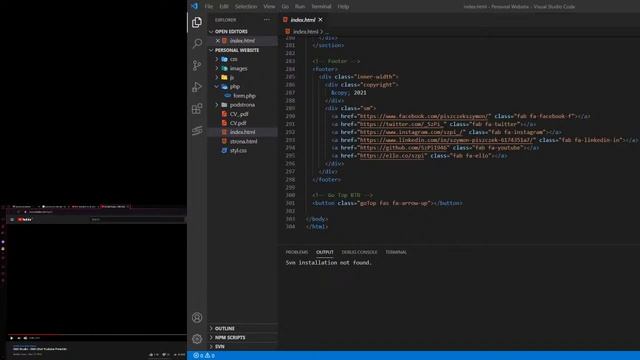Image resolution: width=640 pixels, height=360 pixels.
Task: Click the 'Svn installation not found.' output text
Action: [x=329, y=263]
